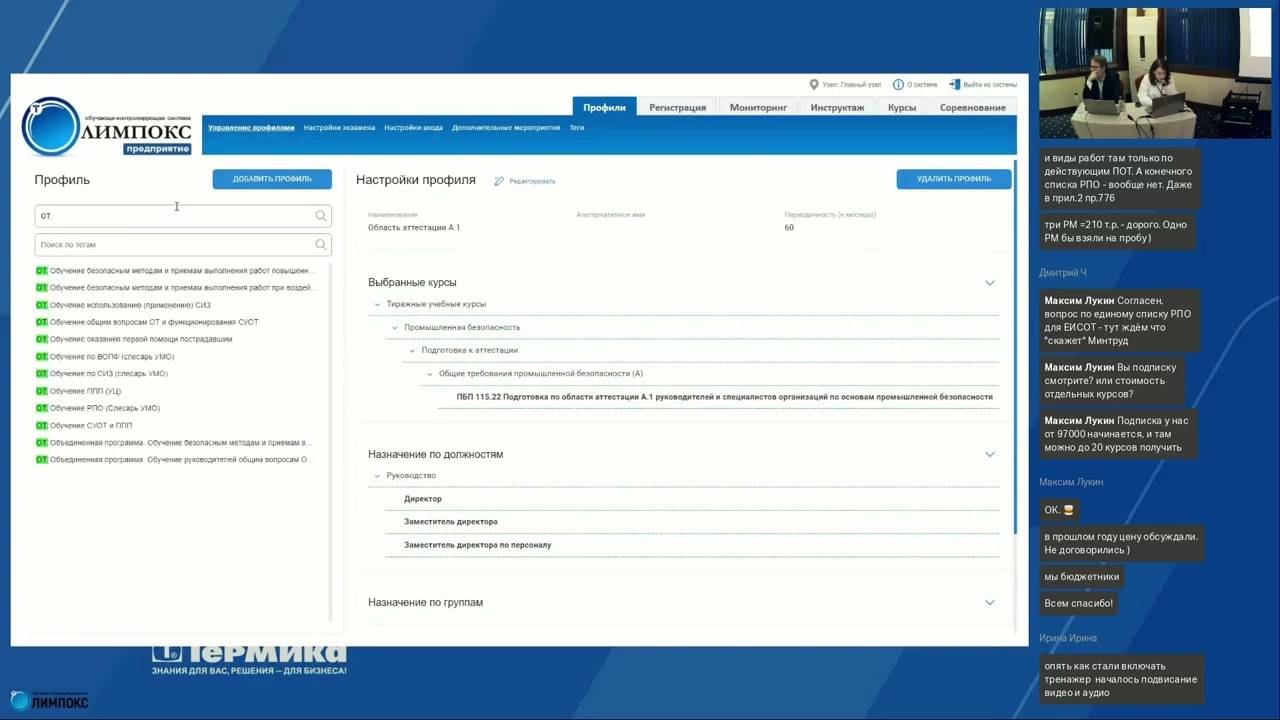Select profile 'Обучение РПО (Слесарь УМО)'
This screenshot has width=1280, height=720.
(98, 408)
